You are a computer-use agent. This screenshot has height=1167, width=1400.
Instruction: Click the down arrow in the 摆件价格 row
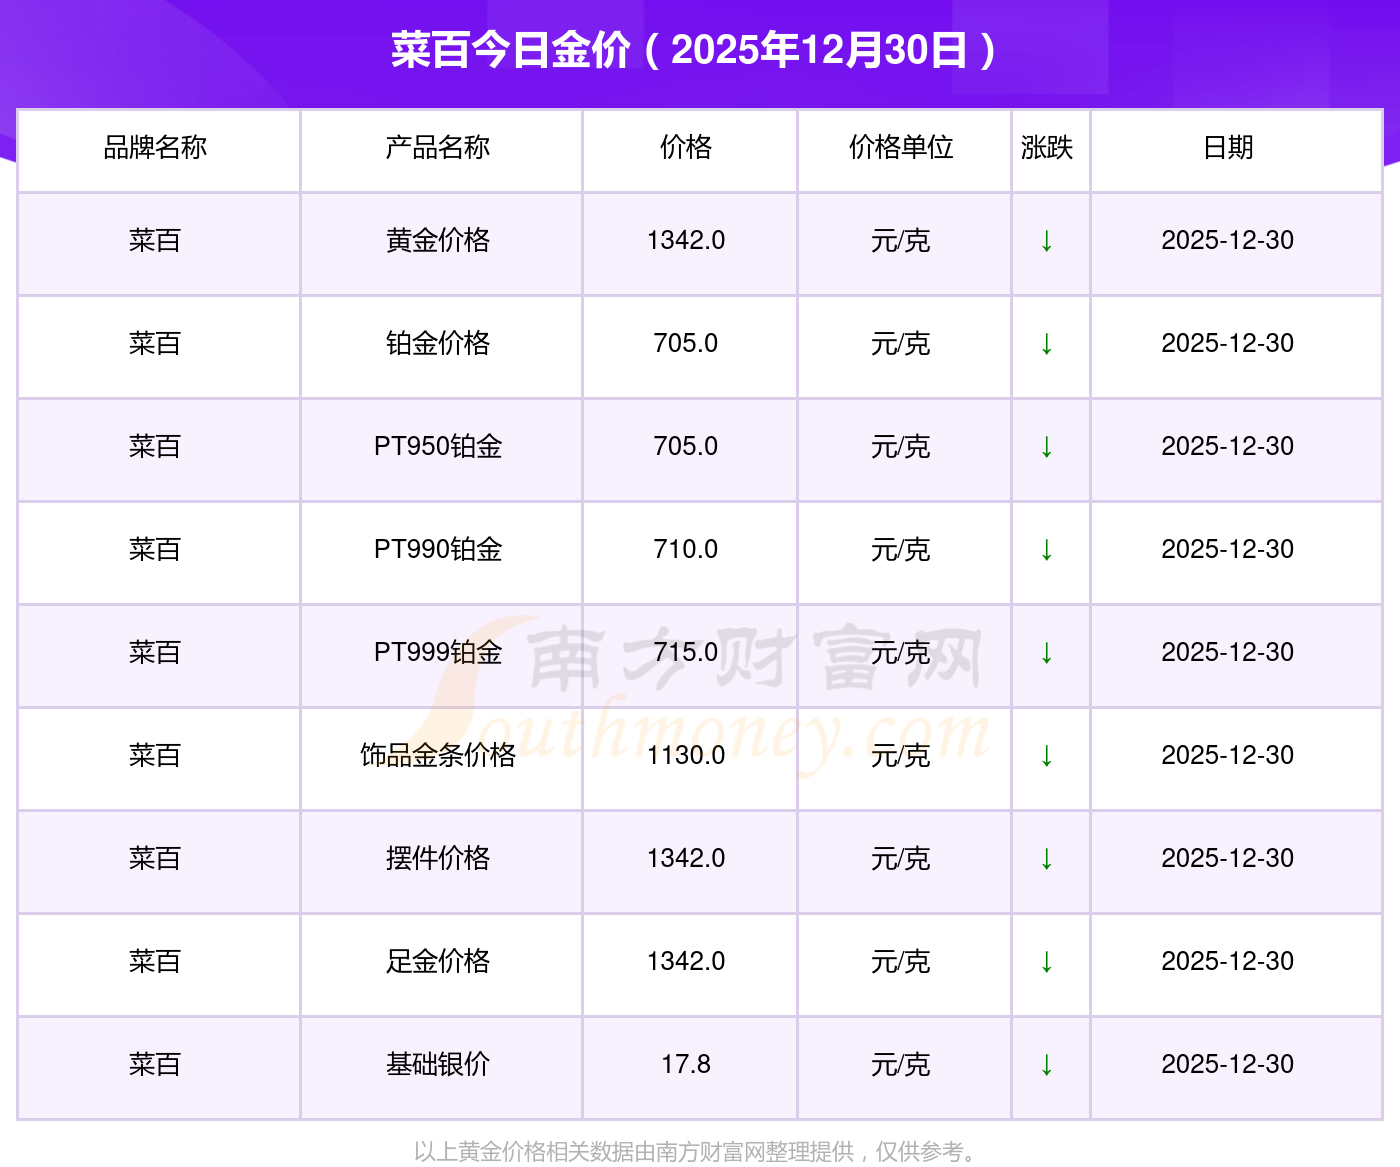click(1046, 859)
